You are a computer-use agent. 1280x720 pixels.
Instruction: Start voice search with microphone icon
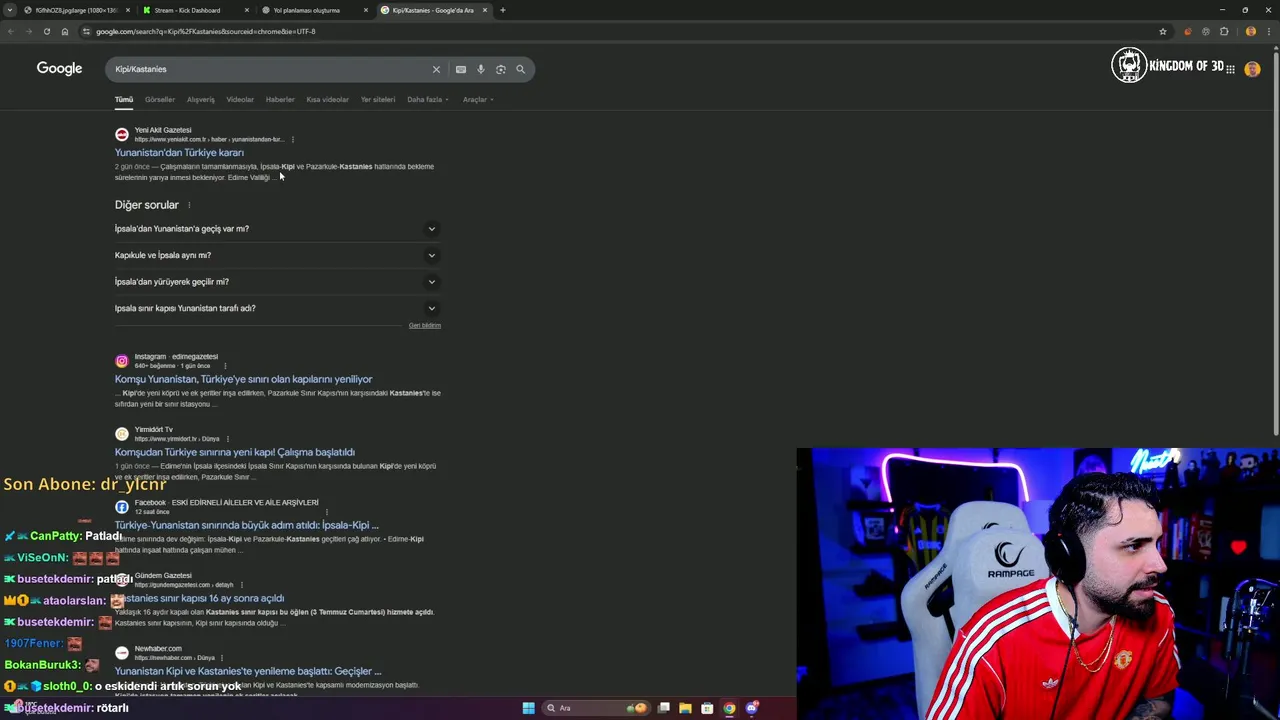pos(480,69)
